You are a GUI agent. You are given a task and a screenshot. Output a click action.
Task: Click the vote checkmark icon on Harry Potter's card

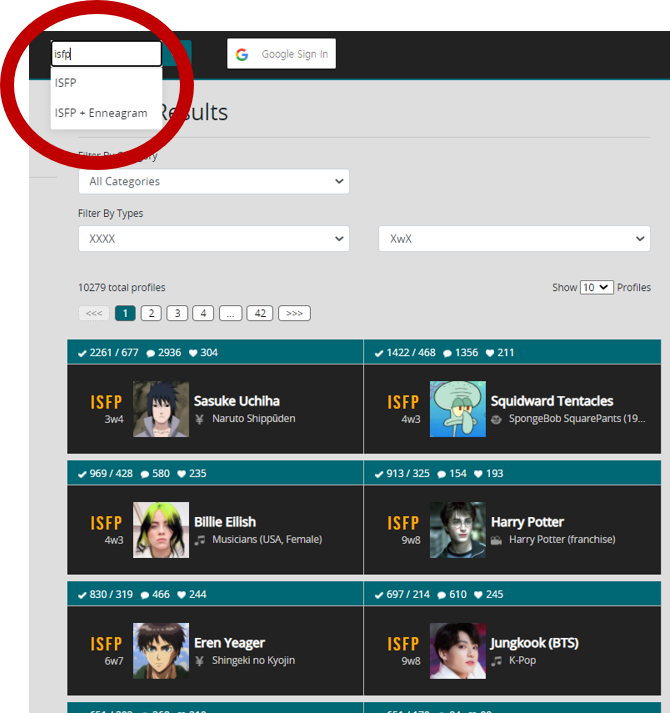[379, 474]
